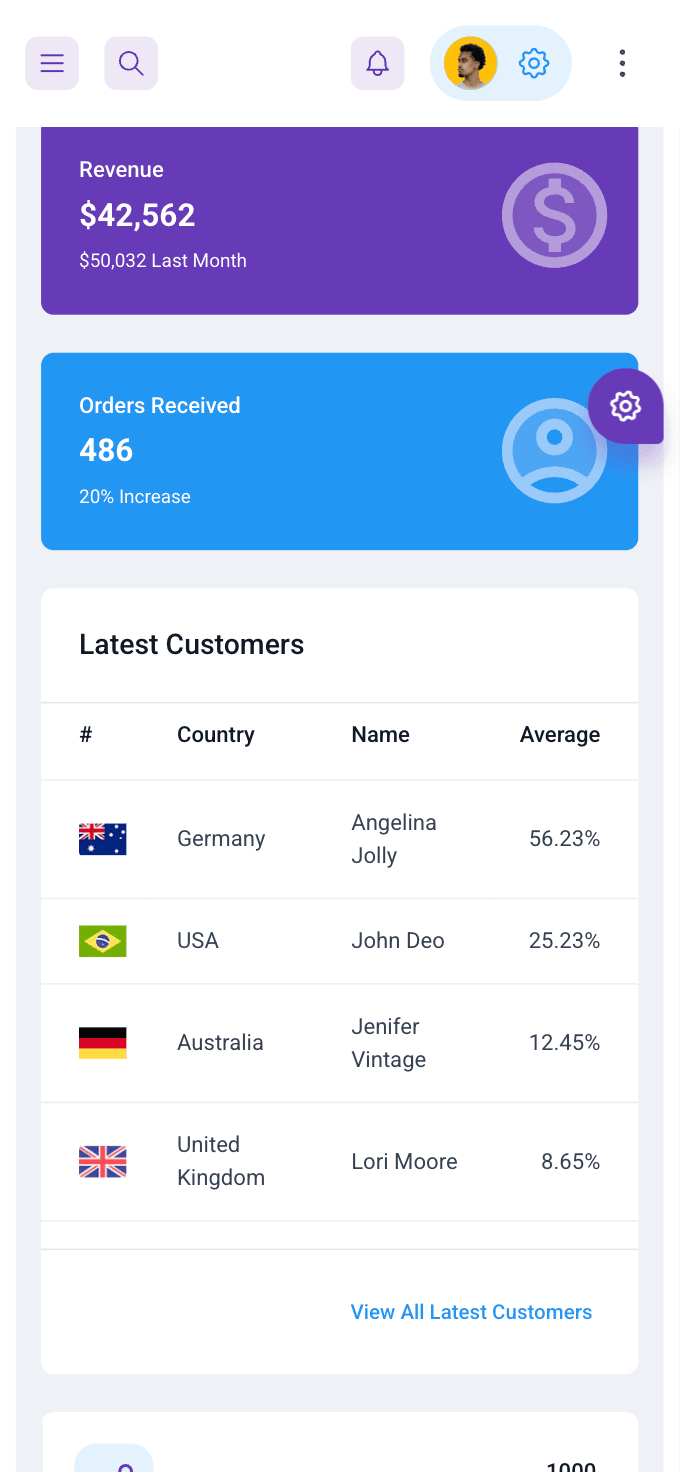The height and width of the screenshot is (1472, 680).
Task: Click the Orders Received 486 card
Action: (x=339, y=451)
